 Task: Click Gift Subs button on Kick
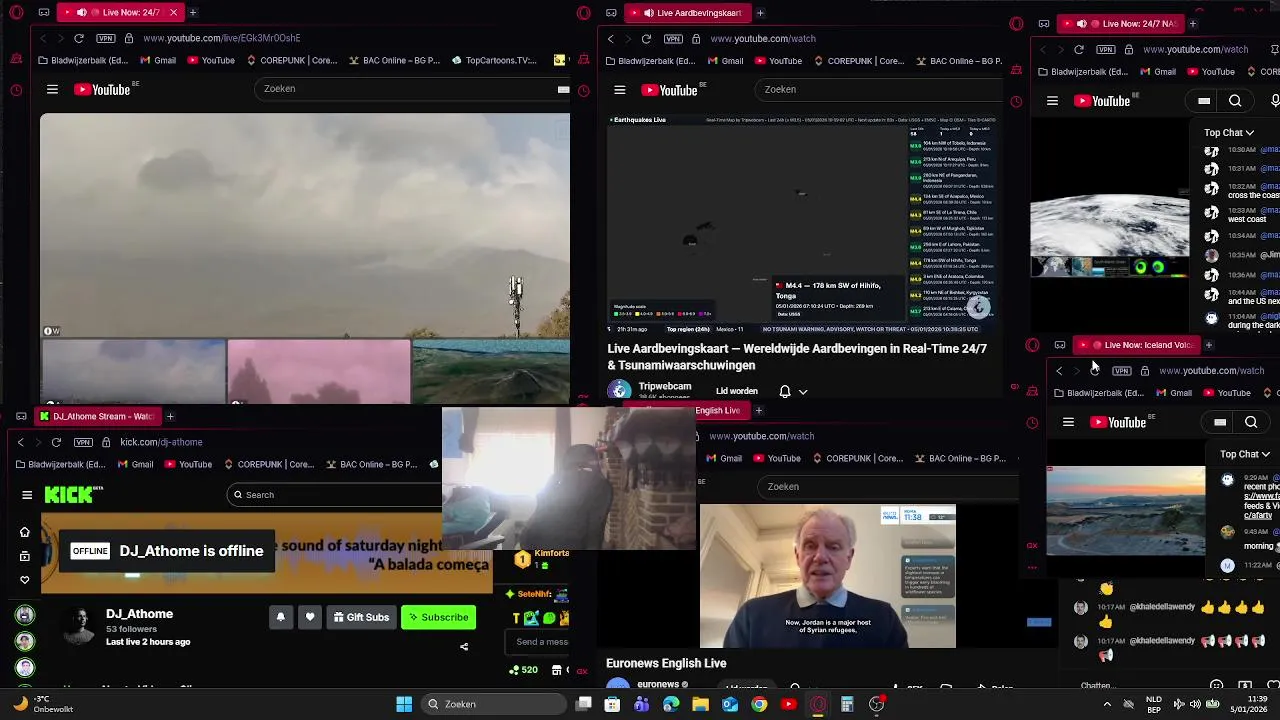point(361,617)
